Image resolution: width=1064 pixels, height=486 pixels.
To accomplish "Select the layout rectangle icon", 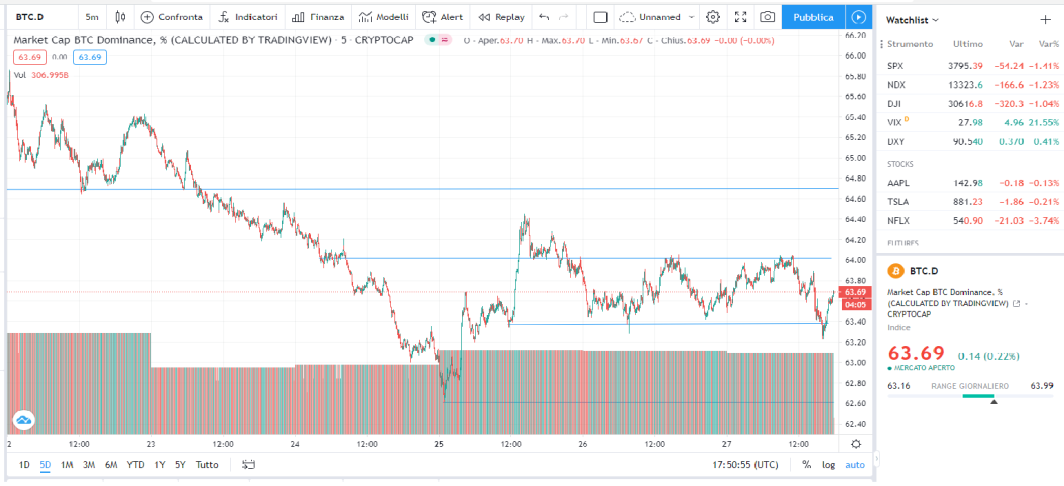I will [x=600, y=17].
